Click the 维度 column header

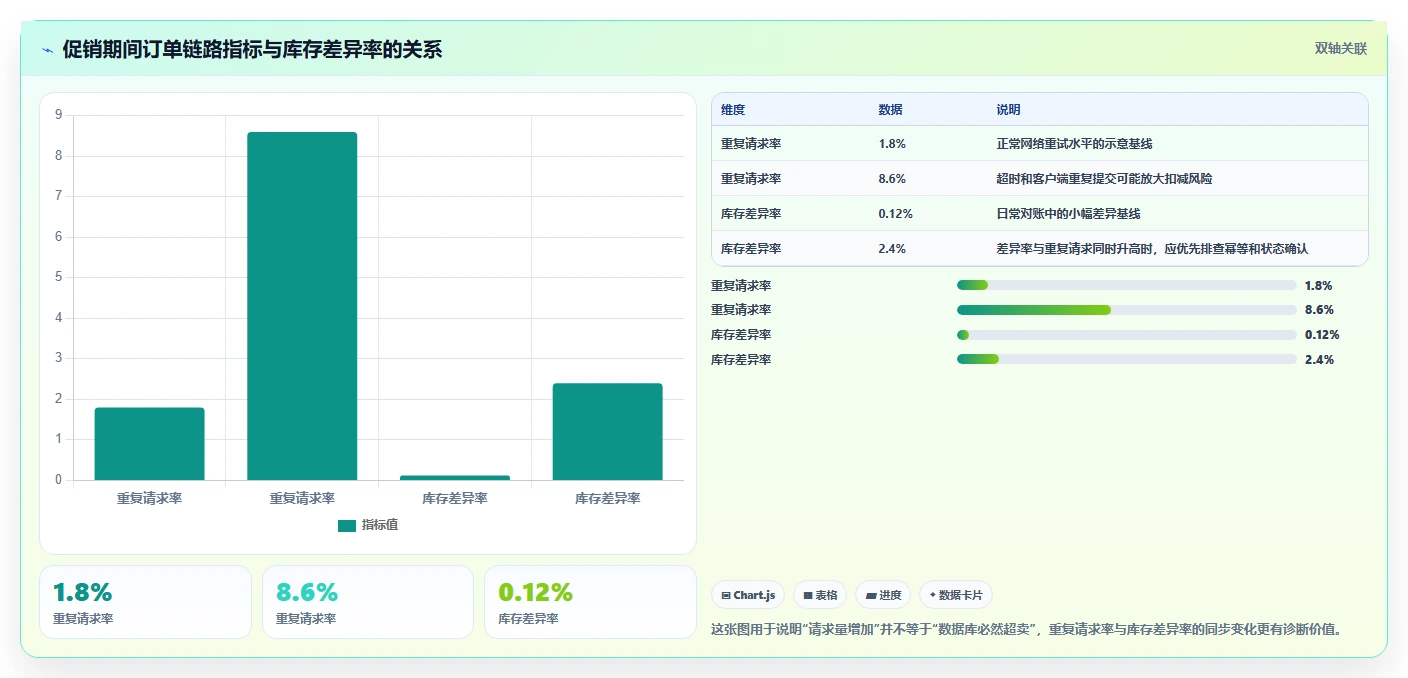(x=733, y=110)
